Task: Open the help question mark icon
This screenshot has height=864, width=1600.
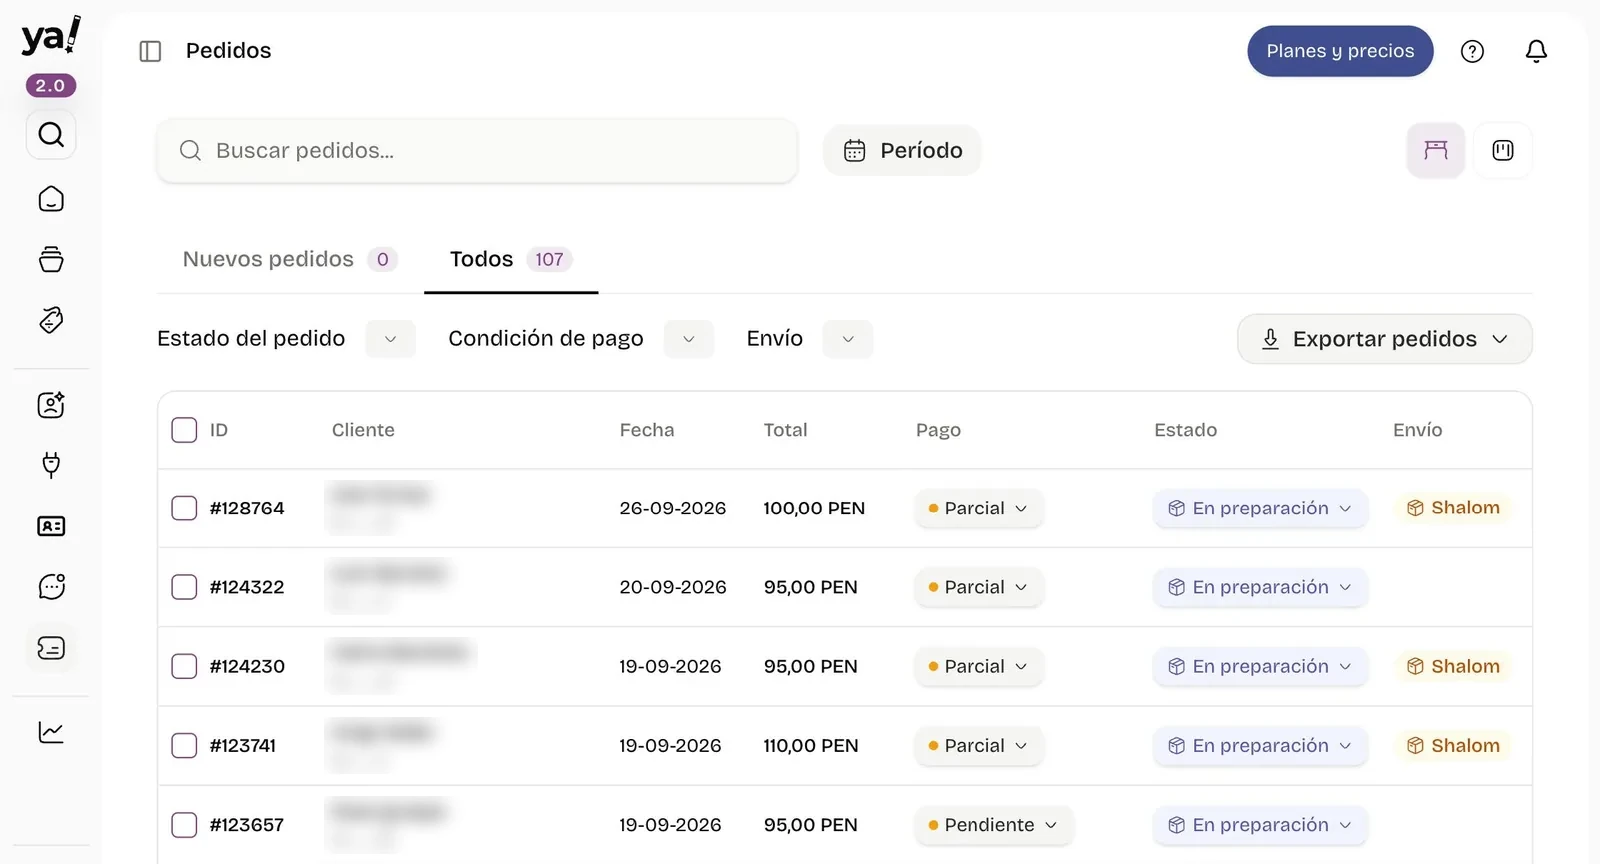Action: click(x=1472, y=51)
